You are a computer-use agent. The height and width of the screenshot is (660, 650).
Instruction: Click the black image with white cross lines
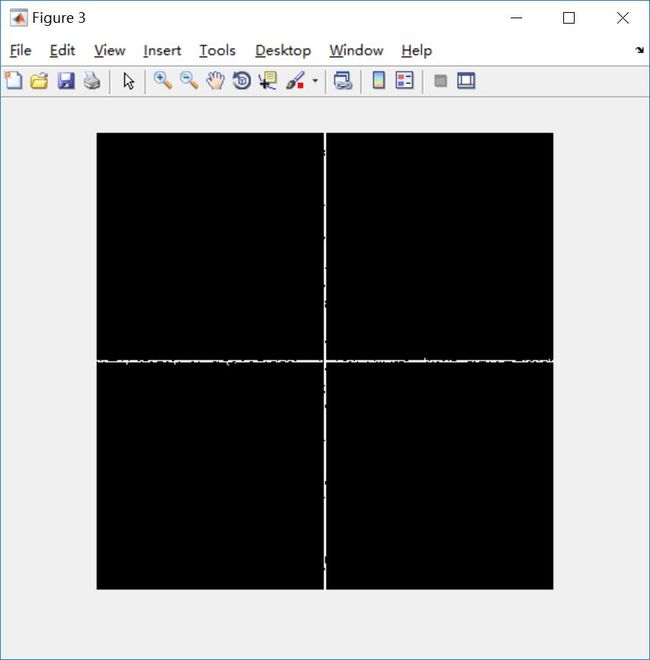coord(325,361)
